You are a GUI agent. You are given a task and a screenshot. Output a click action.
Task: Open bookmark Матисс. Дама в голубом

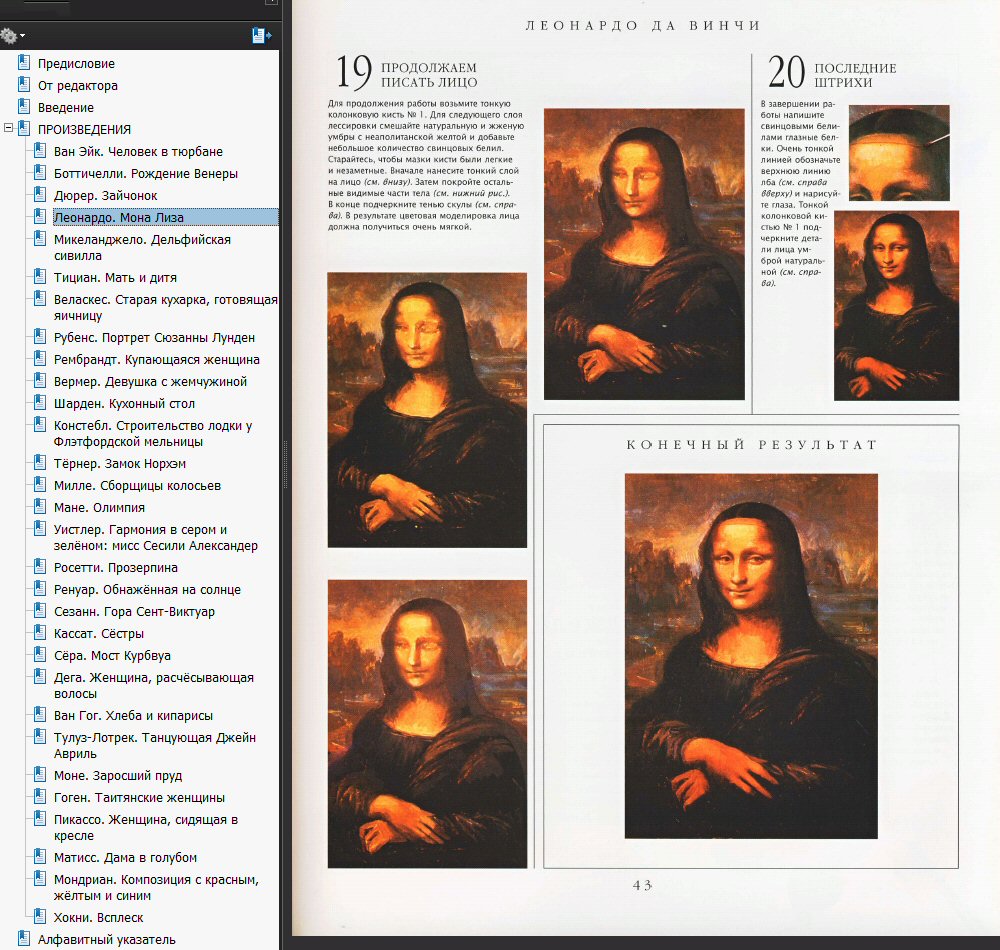click(126, 858)
